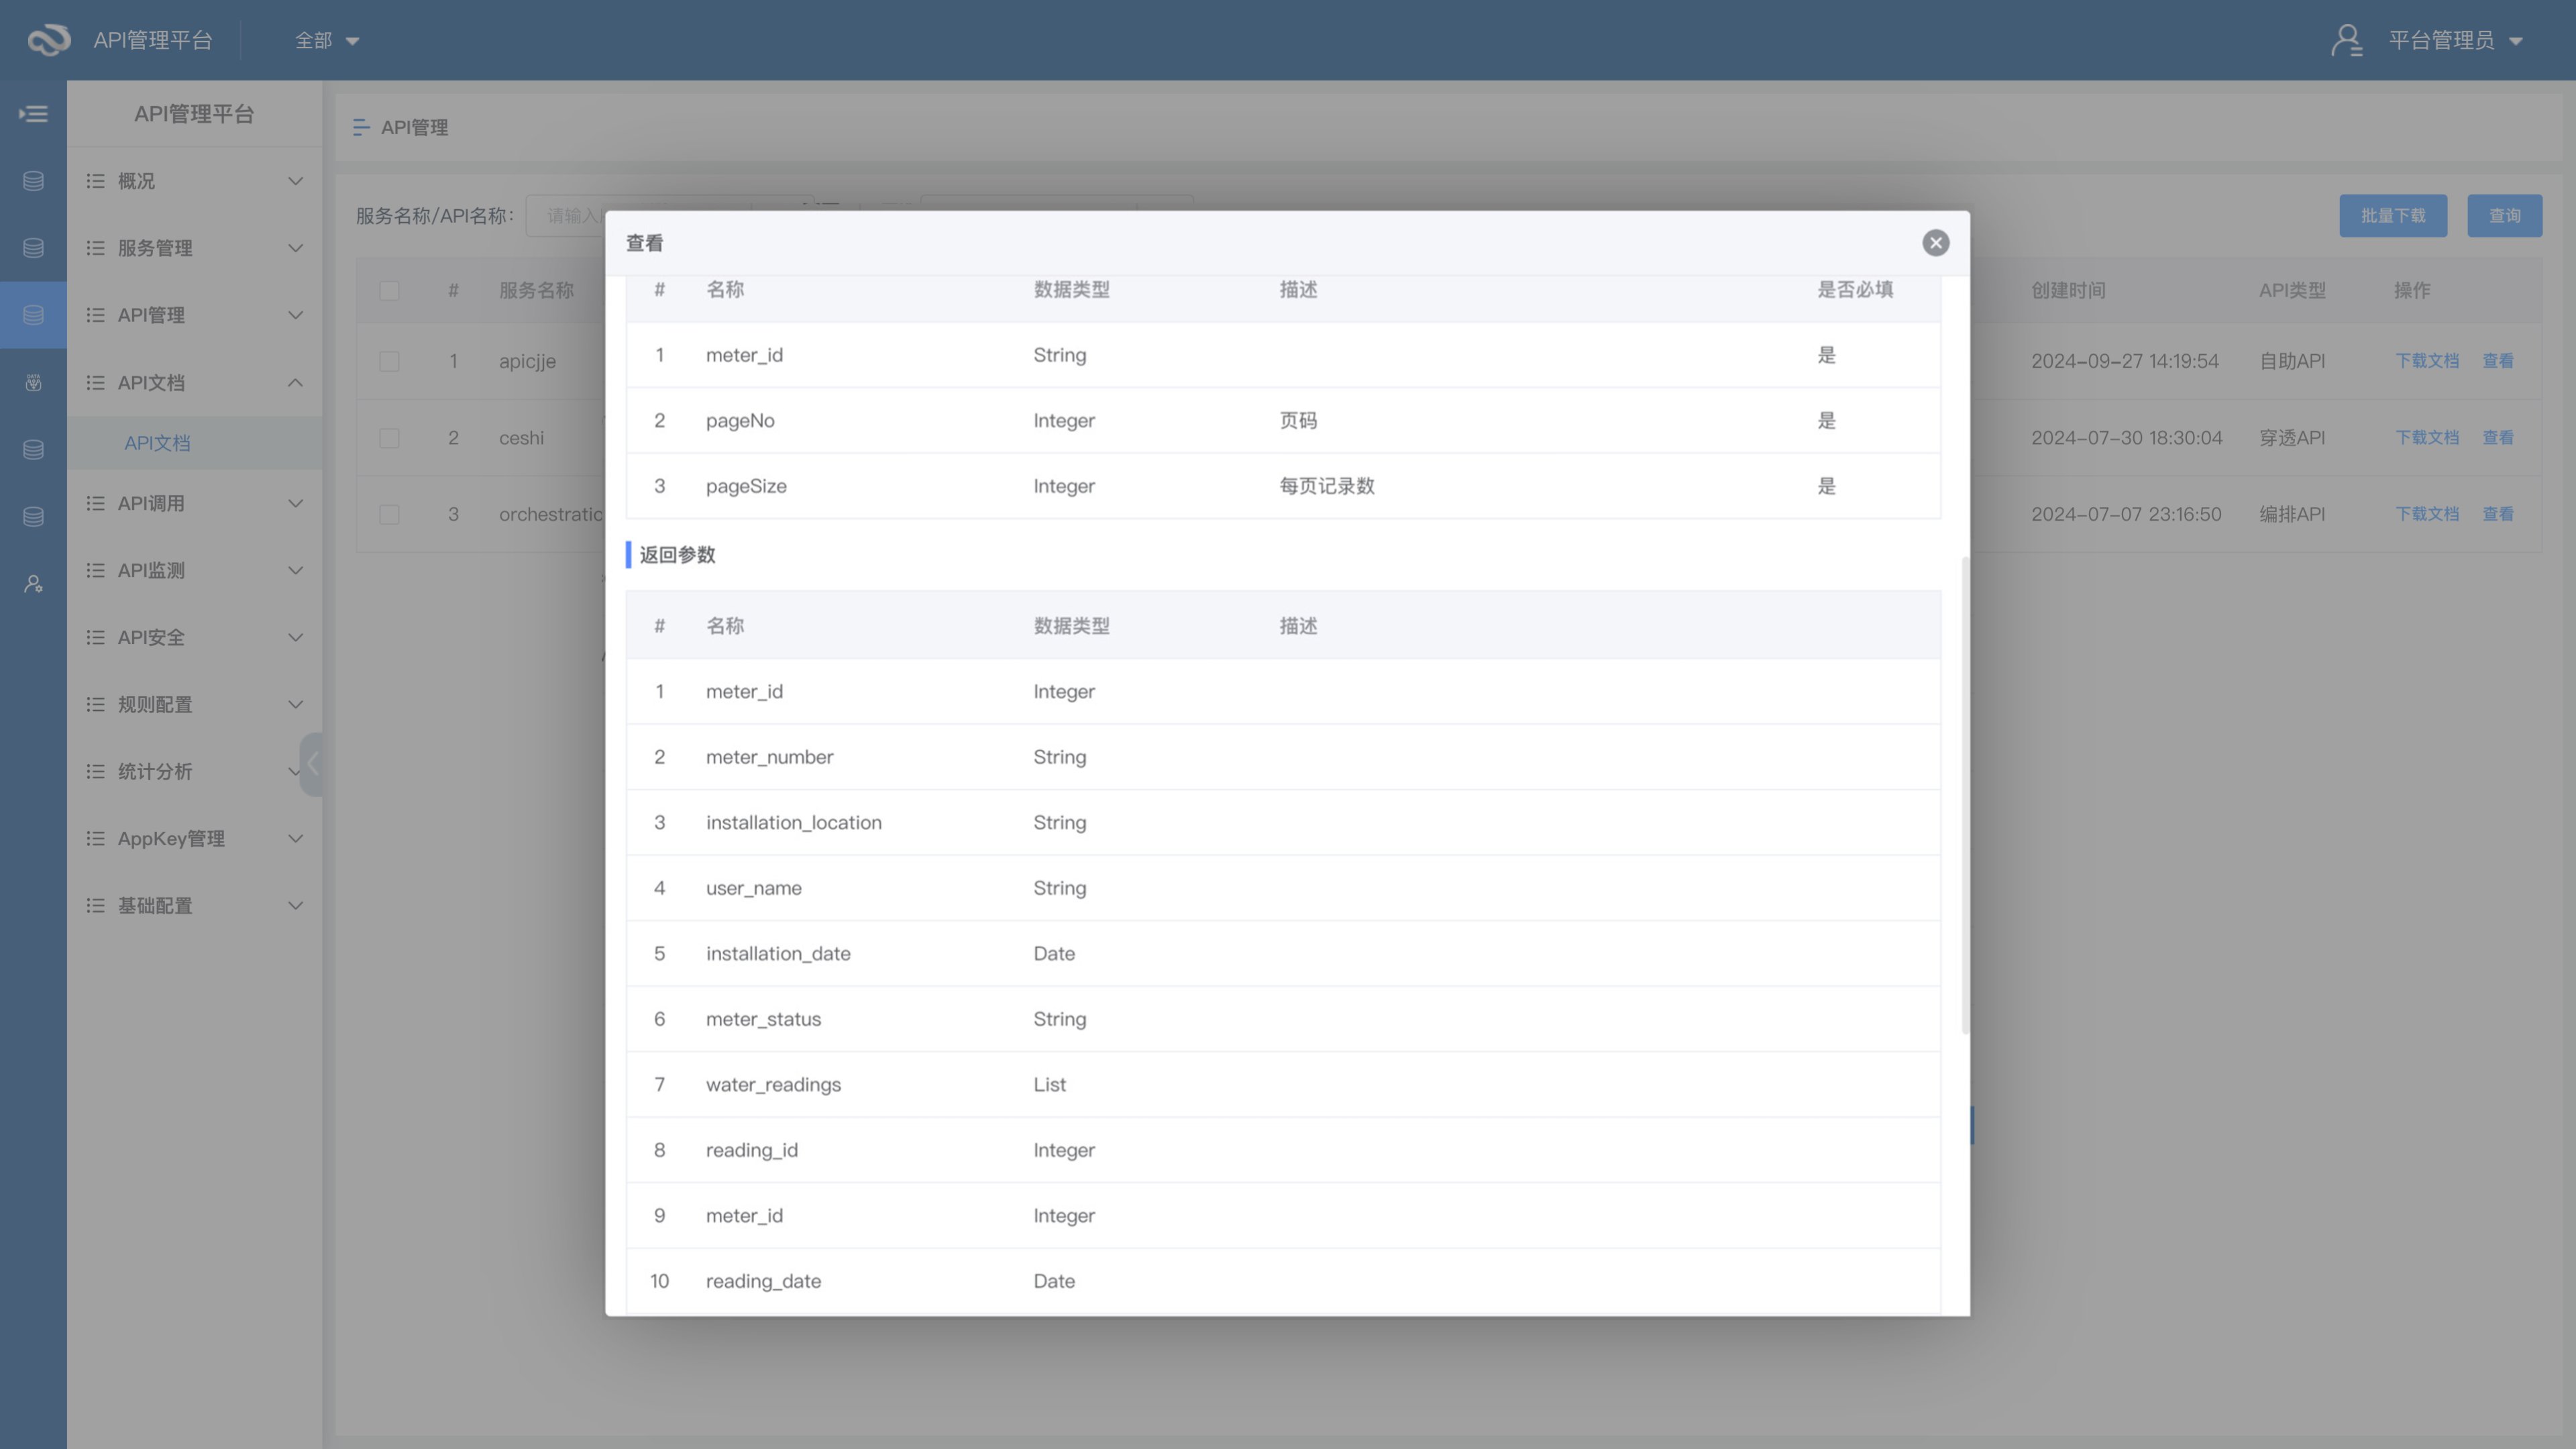
Task: Toggle the select-all header checkbox
Action: pyautogui.click(x=389, y=290)
